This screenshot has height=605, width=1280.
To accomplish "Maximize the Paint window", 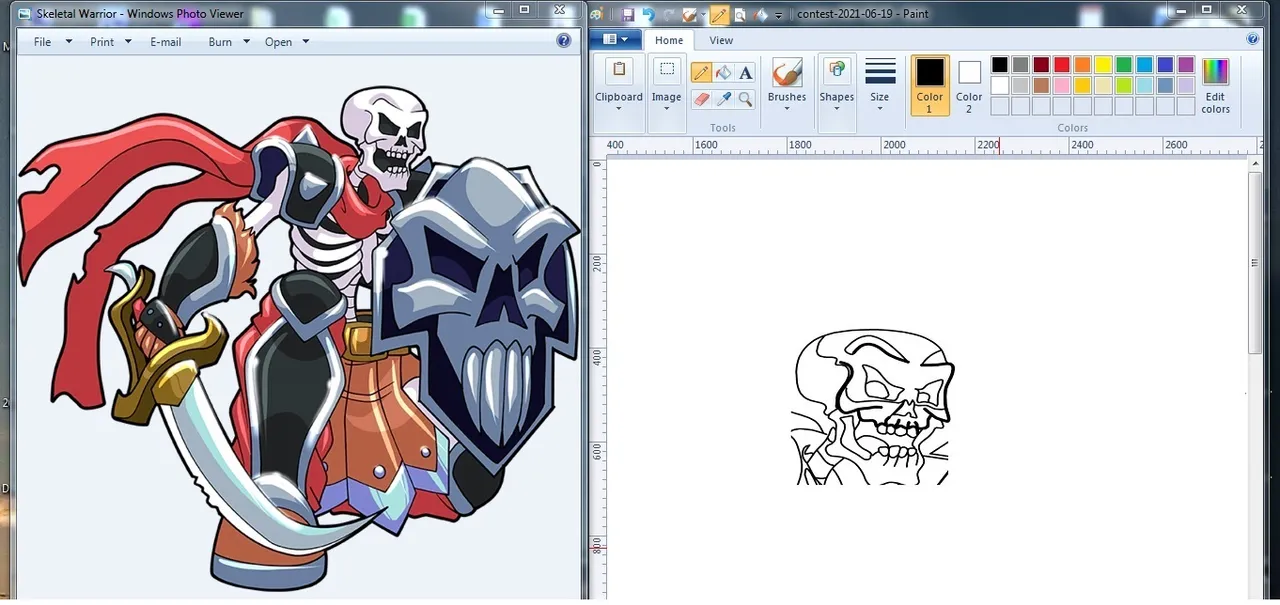I will (x=1206, y=9).
